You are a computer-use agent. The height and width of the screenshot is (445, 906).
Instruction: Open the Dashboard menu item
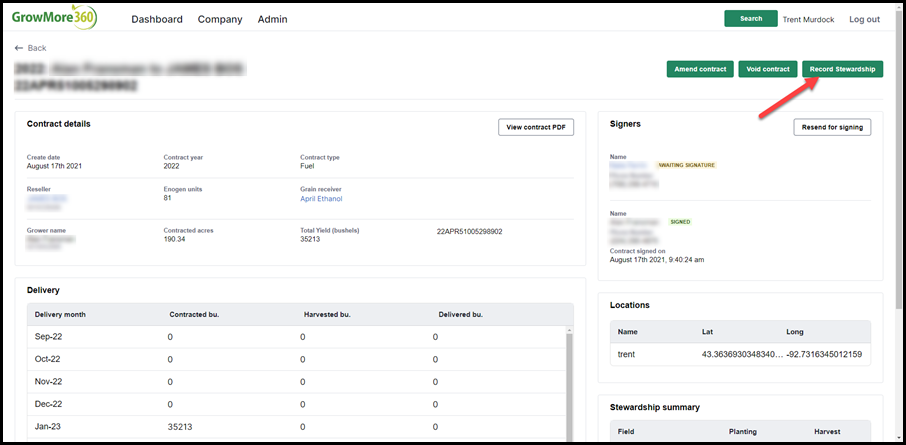(x=157, y=19)
